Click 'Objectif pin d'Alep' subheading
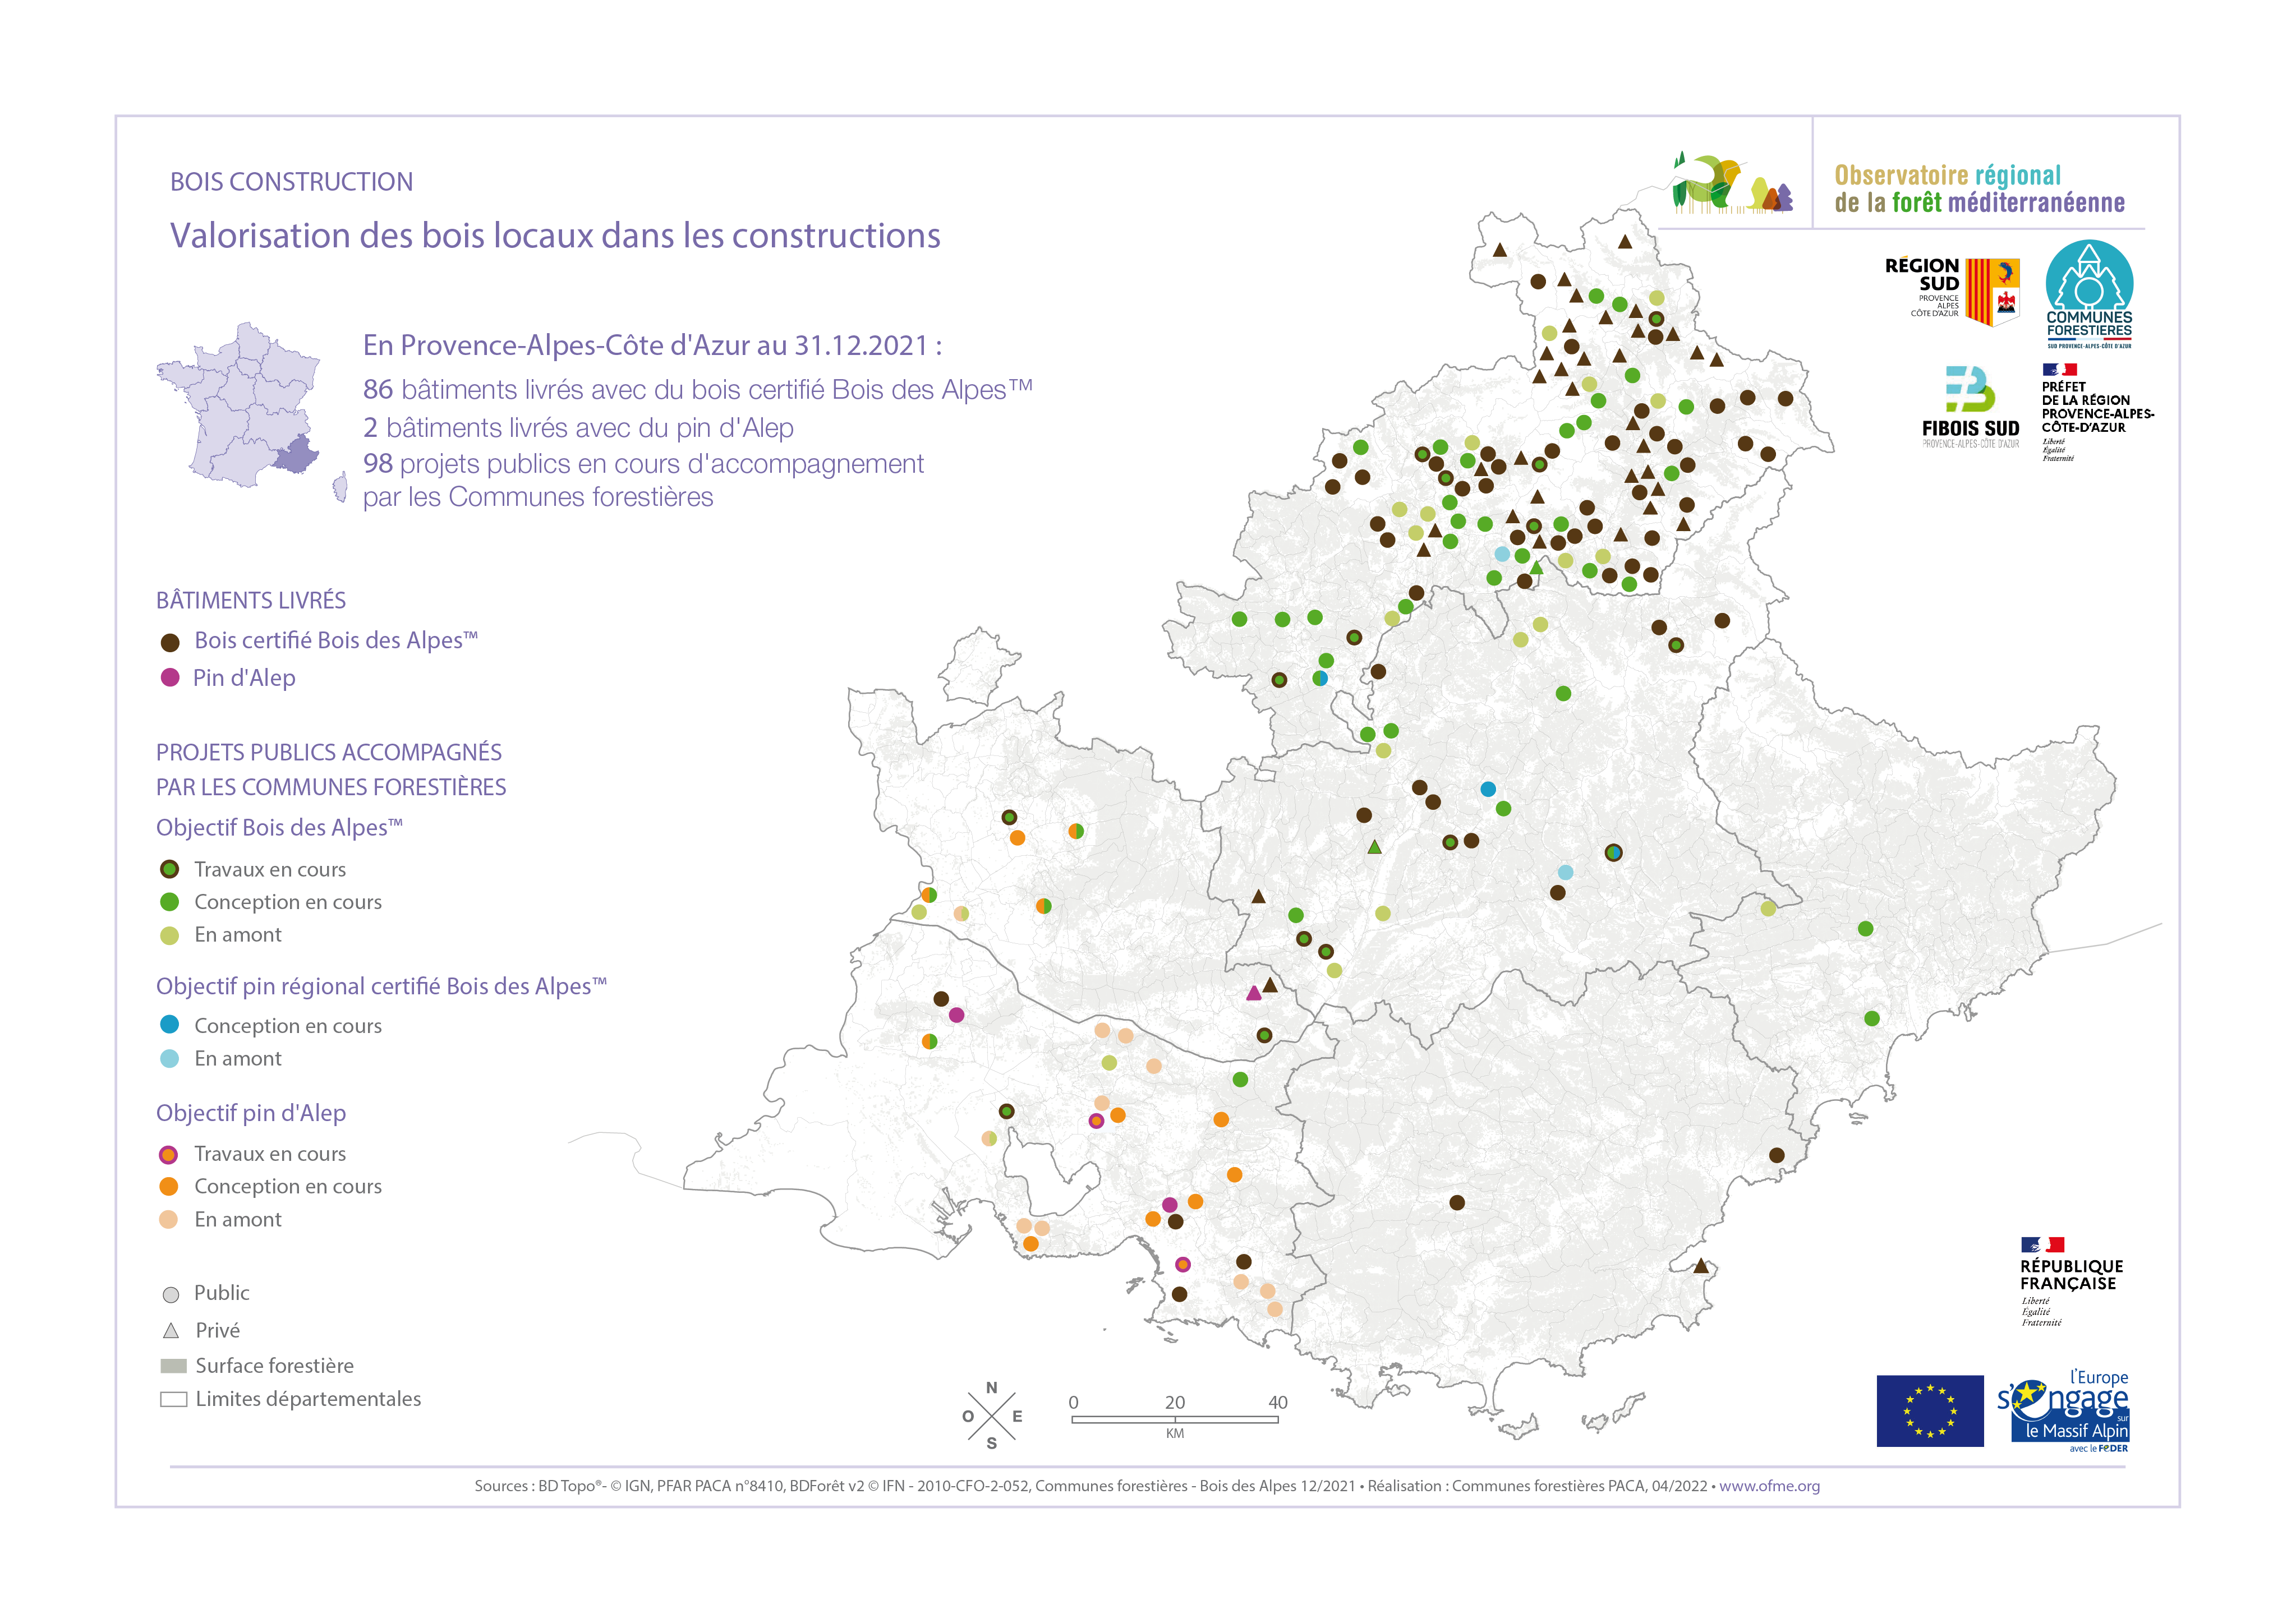The width and height of the screenshot is (2296, 1623). [x=251, y=1113]
